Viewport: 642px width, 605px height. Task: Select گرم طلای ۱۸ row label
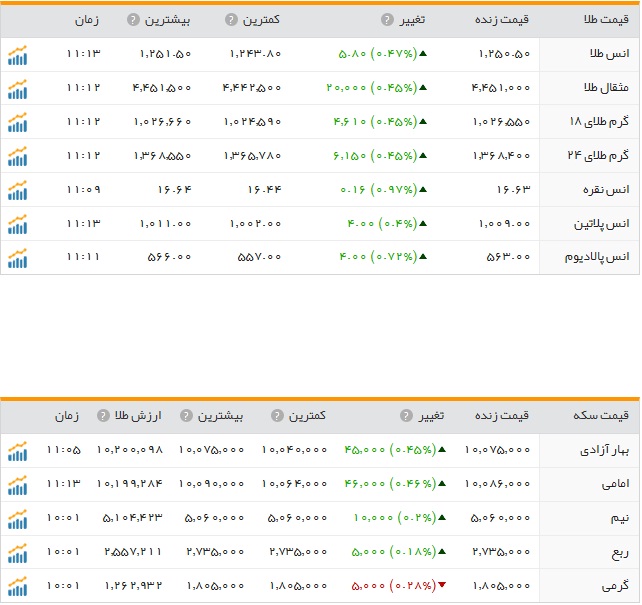pos(599,122)
